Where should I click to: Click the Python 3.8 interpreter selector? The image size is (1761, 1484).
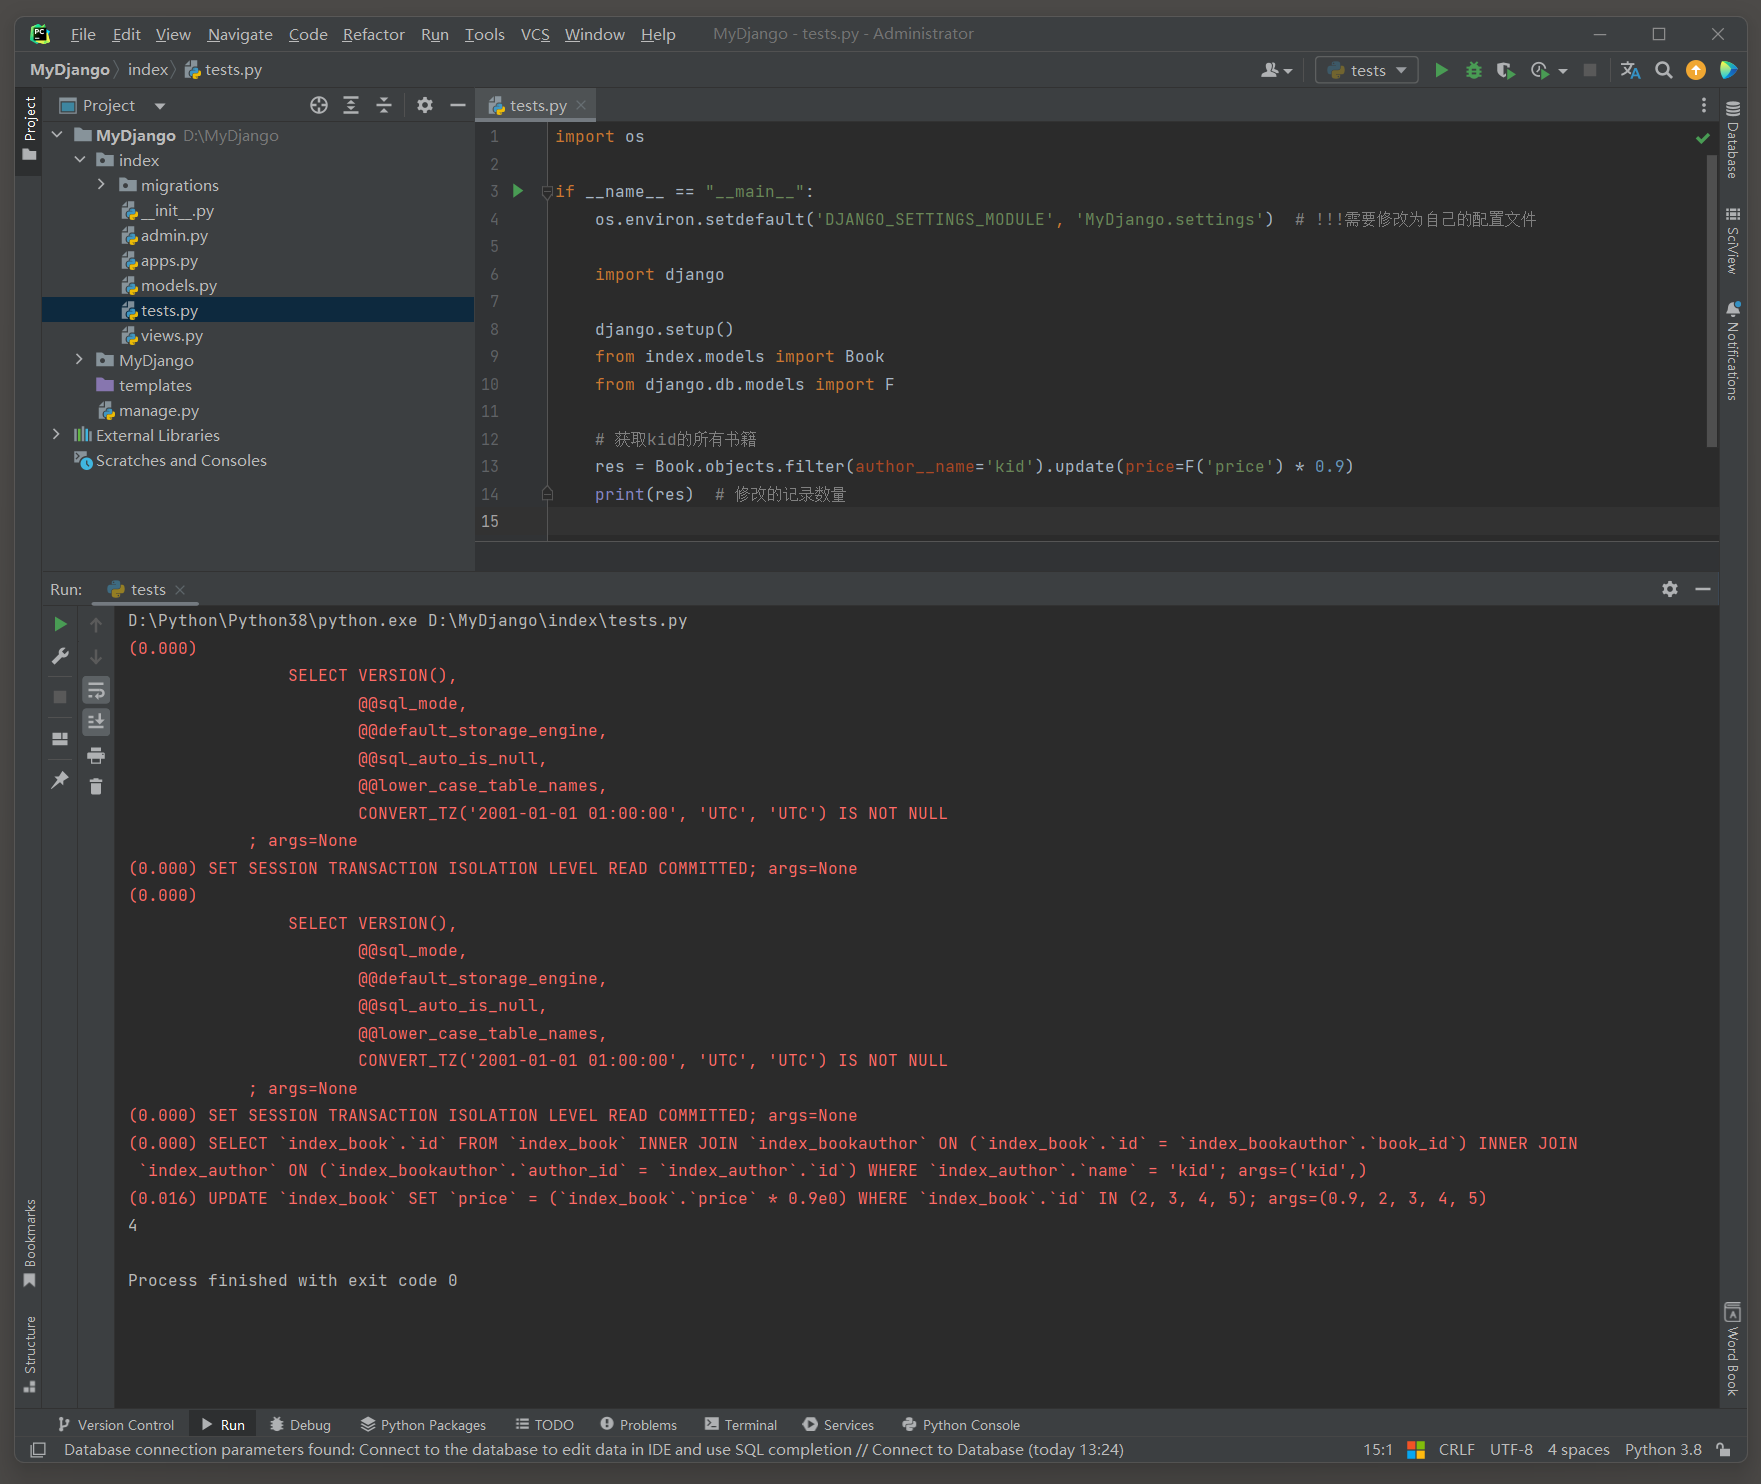(x=1663, y=1450)
